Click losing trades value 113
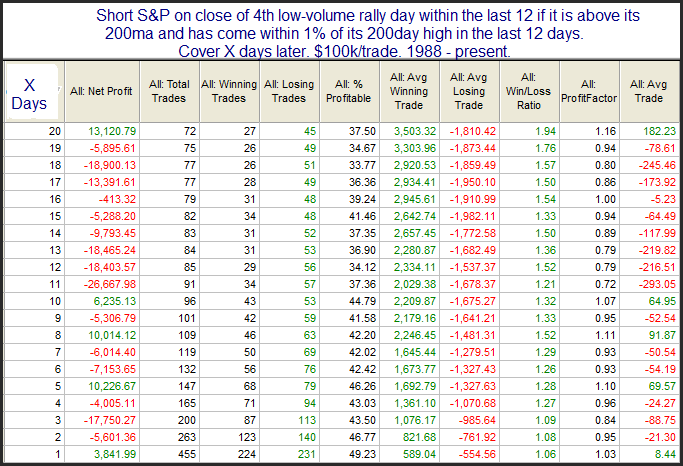The height and width of the screenshot is (466, 683). point(307,420)
